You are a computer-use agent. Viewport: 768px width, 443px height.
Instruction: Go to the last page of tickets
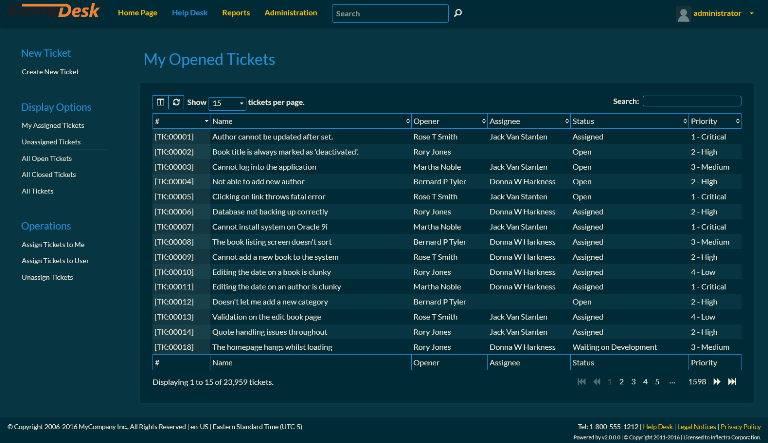point(732,382)
